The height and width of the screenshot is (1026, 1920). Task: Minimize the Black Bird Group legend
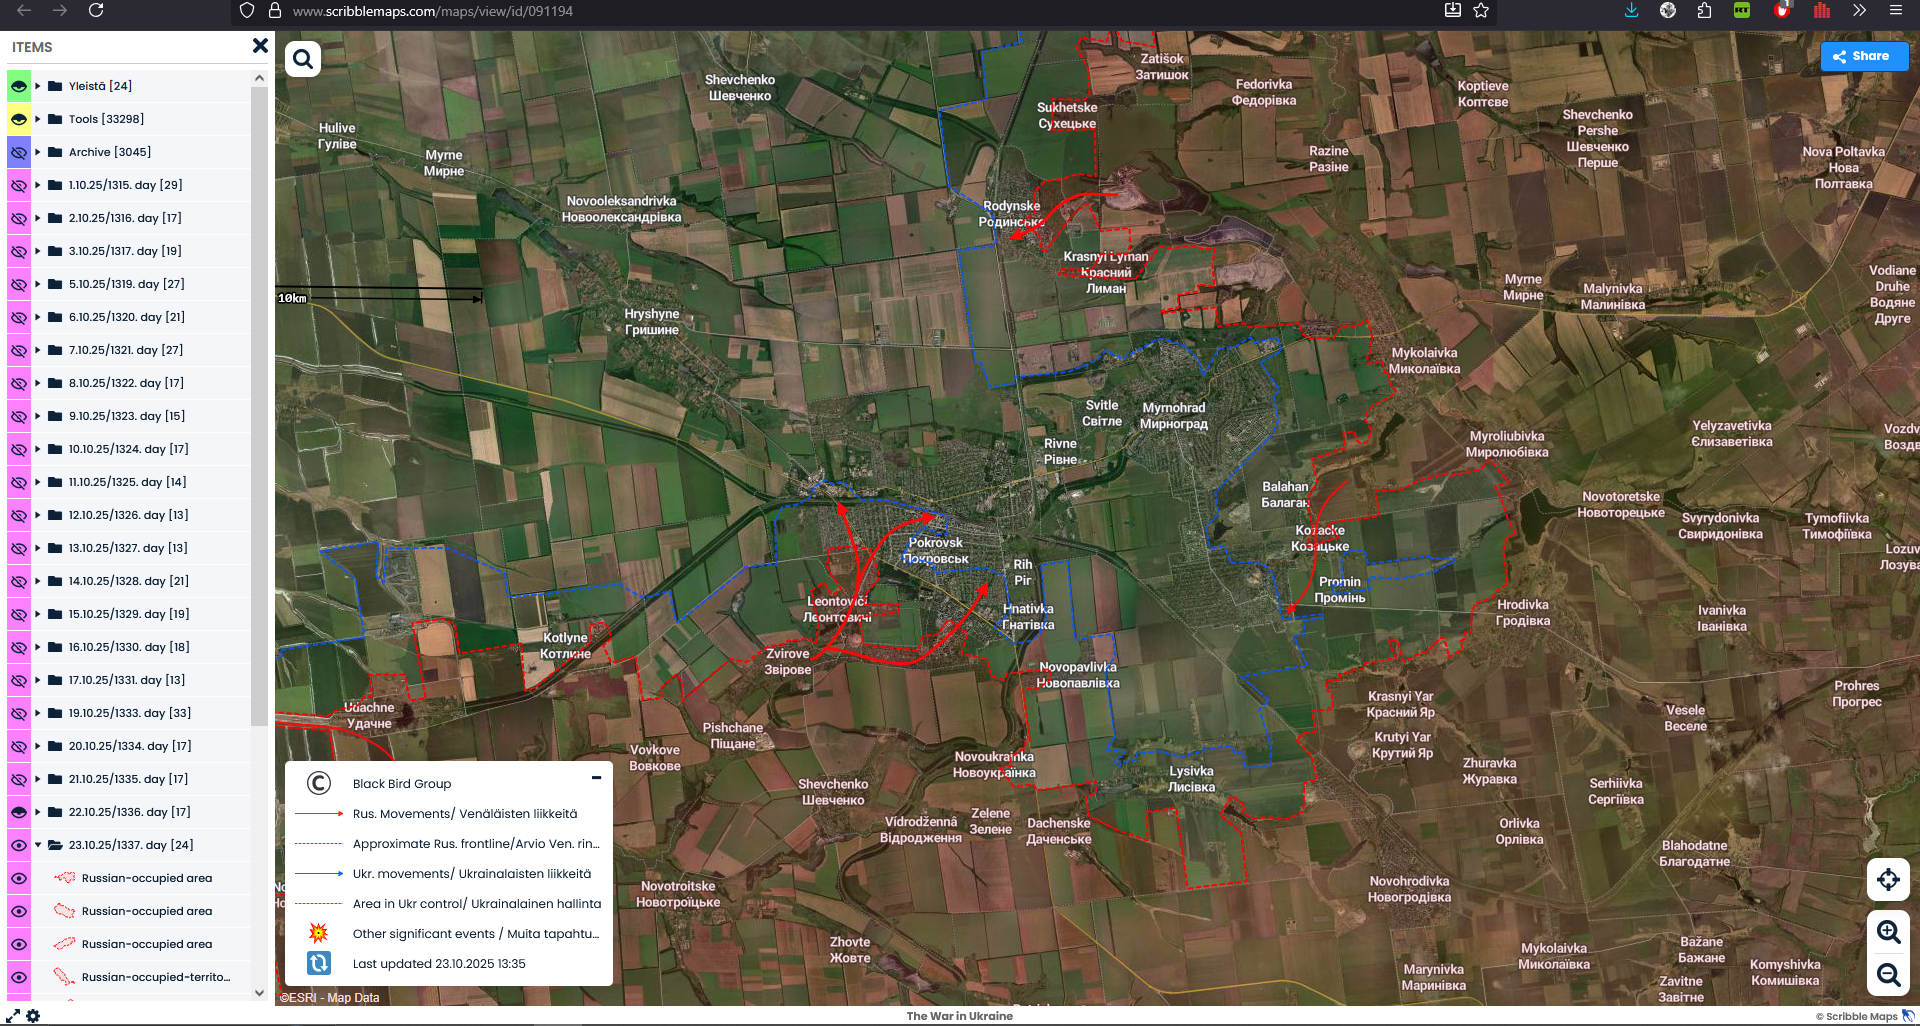(596, 777)
